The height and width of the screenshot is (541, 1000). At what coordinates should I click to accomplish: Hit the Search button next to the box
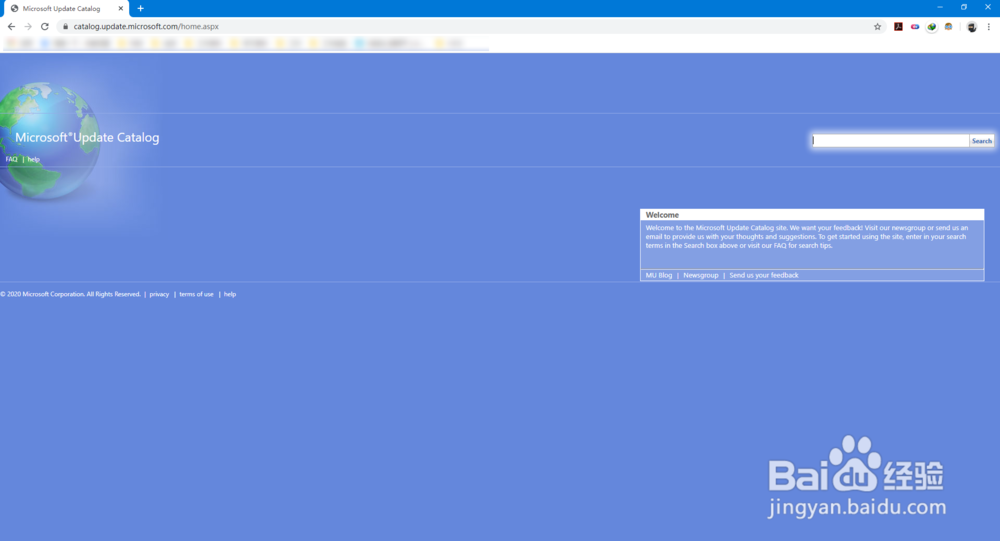tap(982, 141)
